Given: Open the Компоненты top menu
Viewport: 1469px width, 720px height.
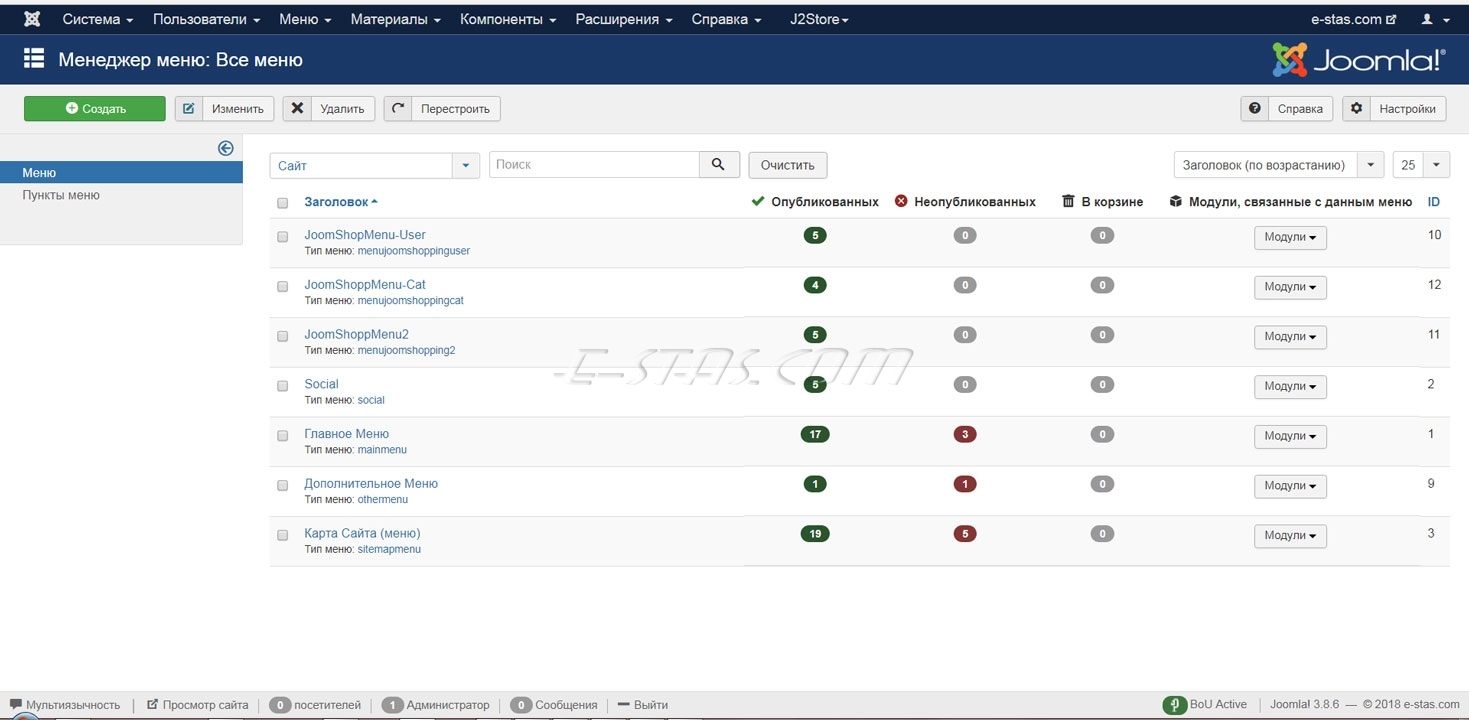Looking at the screenshot, I should coord(508,19).
